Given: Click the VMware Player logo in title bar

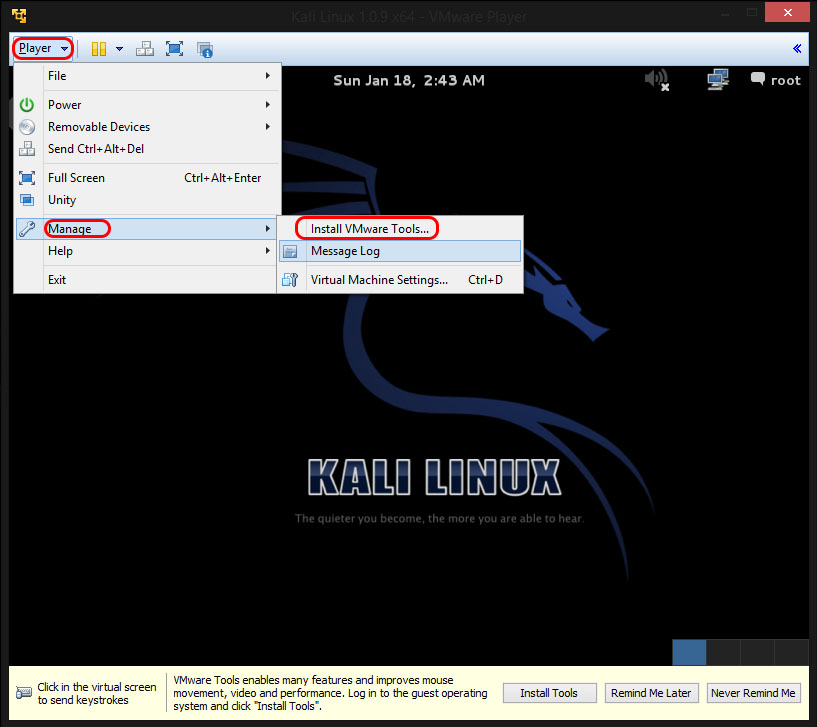Looking at the screenshot, I should click(x=19, y=15).
